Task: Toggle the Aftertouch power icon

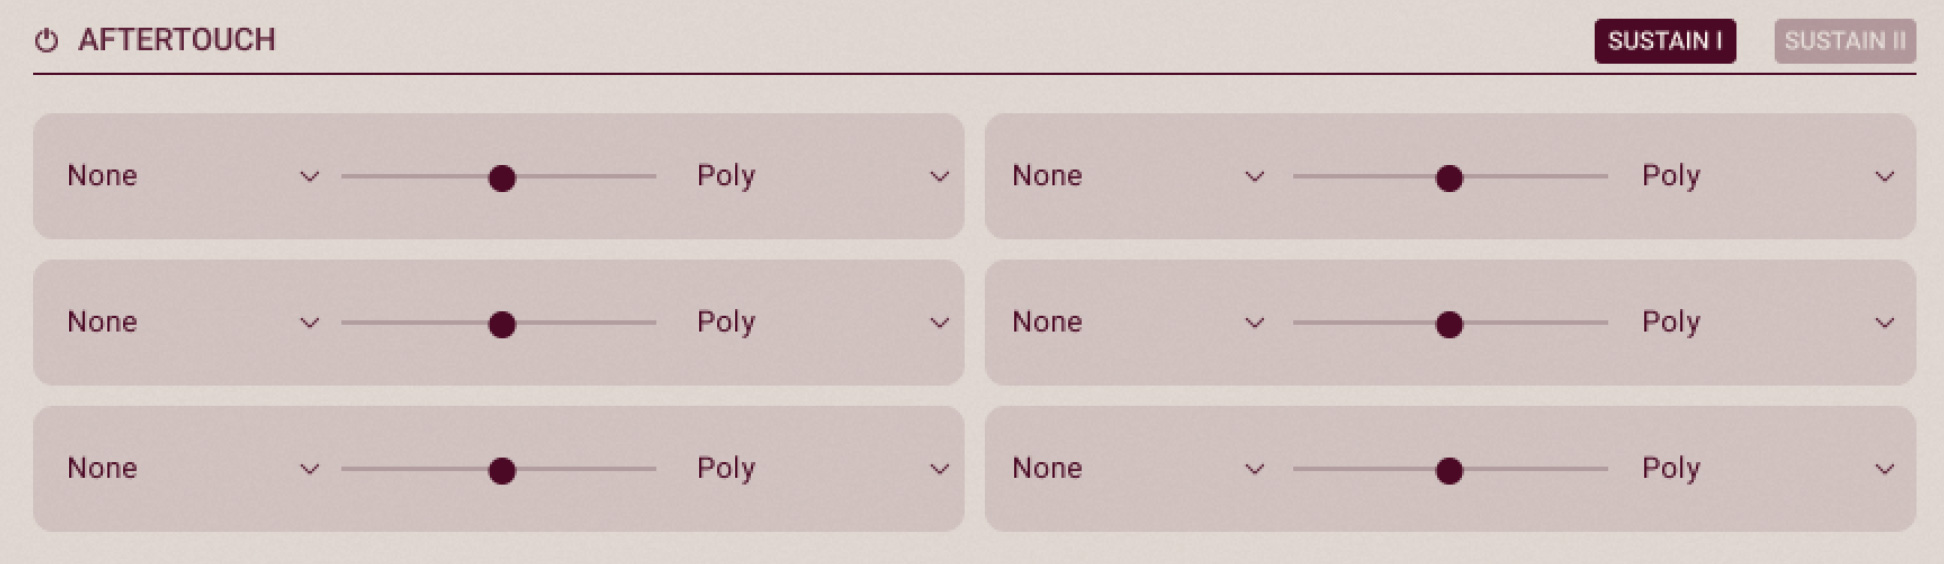Action: 47,41
